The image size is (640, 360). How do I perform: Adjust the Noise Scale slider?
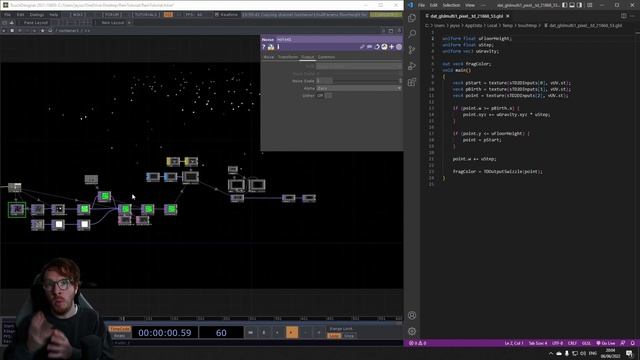point(359,81)
